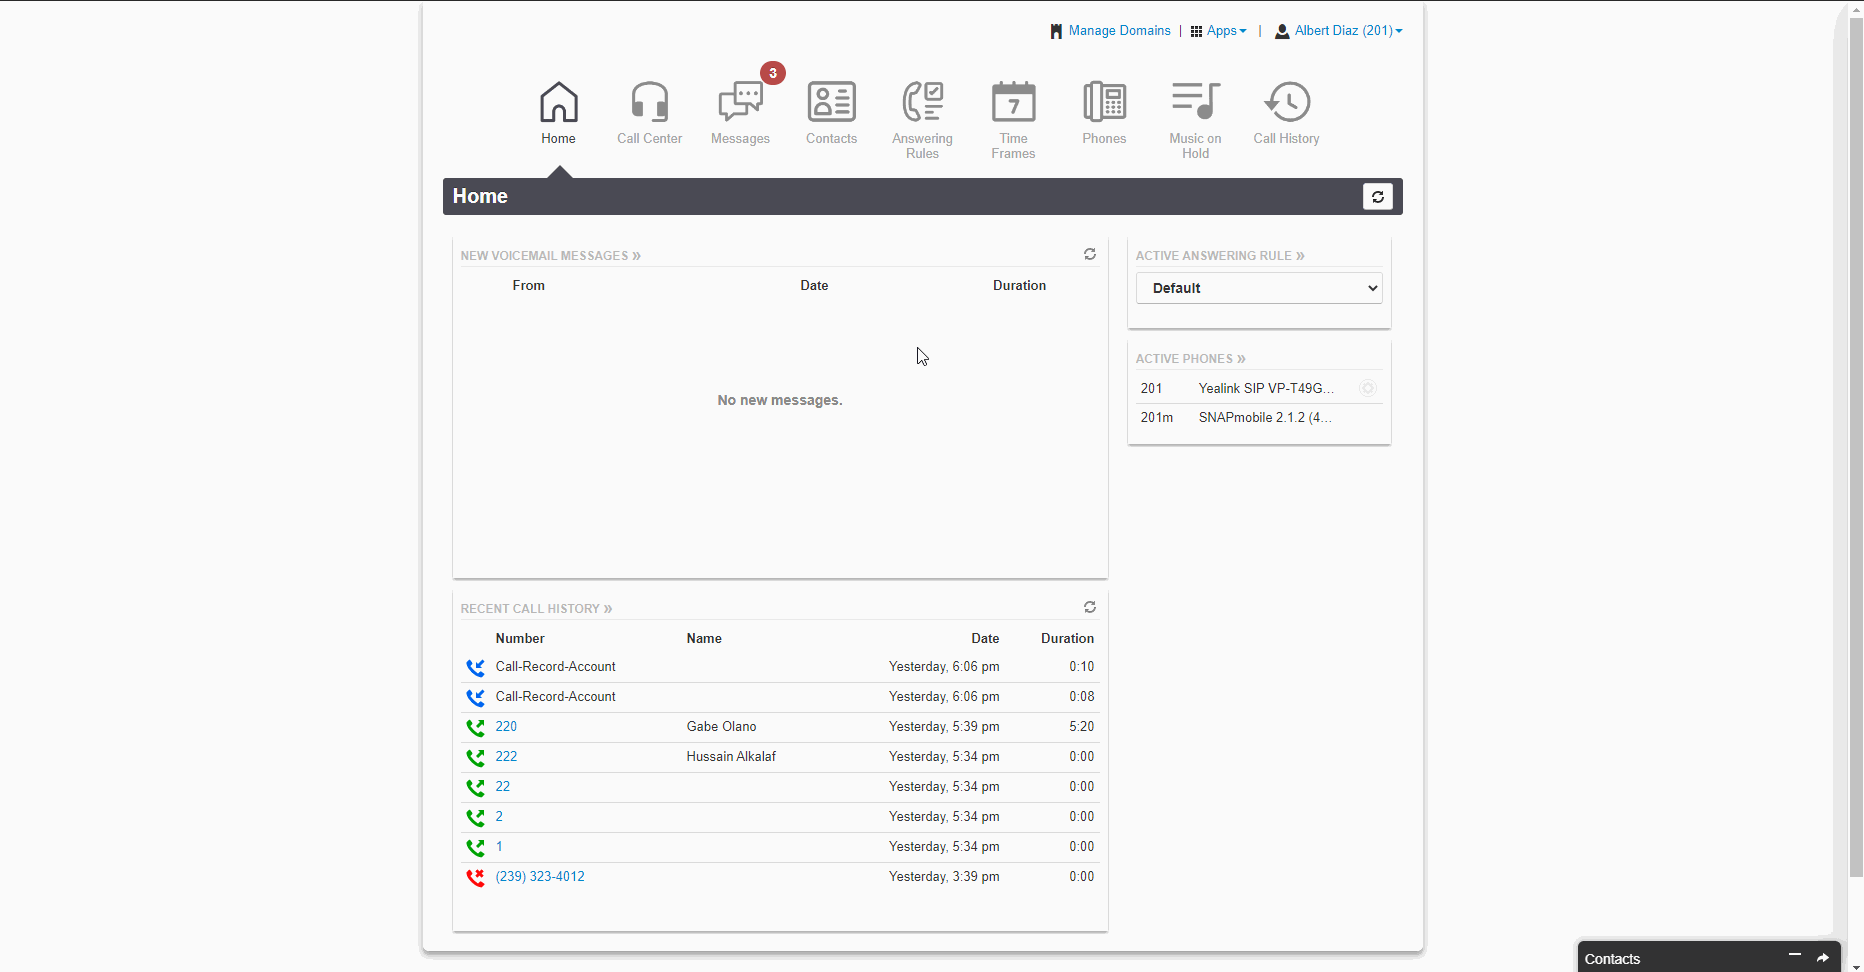Open New Voicemail Messages section link
Screen dimensions: 1864x972
(x=550, y=256)
